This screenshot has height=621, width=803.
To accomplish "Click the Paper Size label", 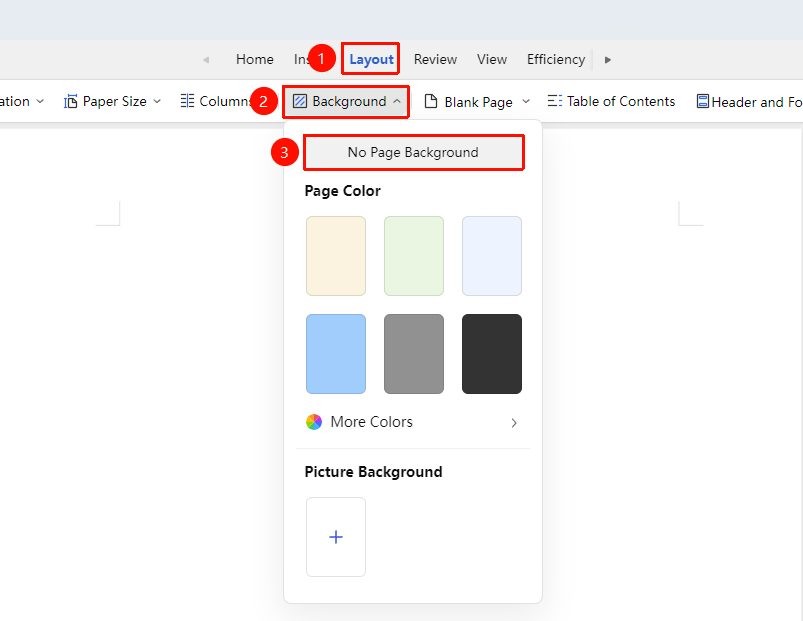I will (115, 101).
